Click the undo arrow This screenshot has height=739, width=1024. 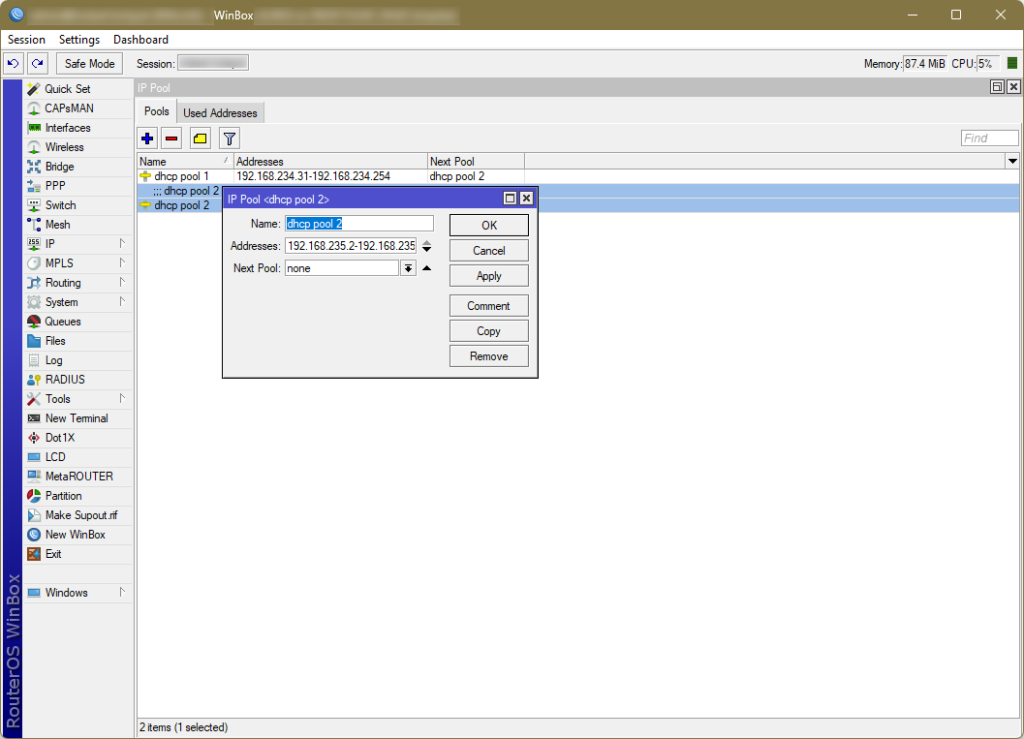click(12, 62)
